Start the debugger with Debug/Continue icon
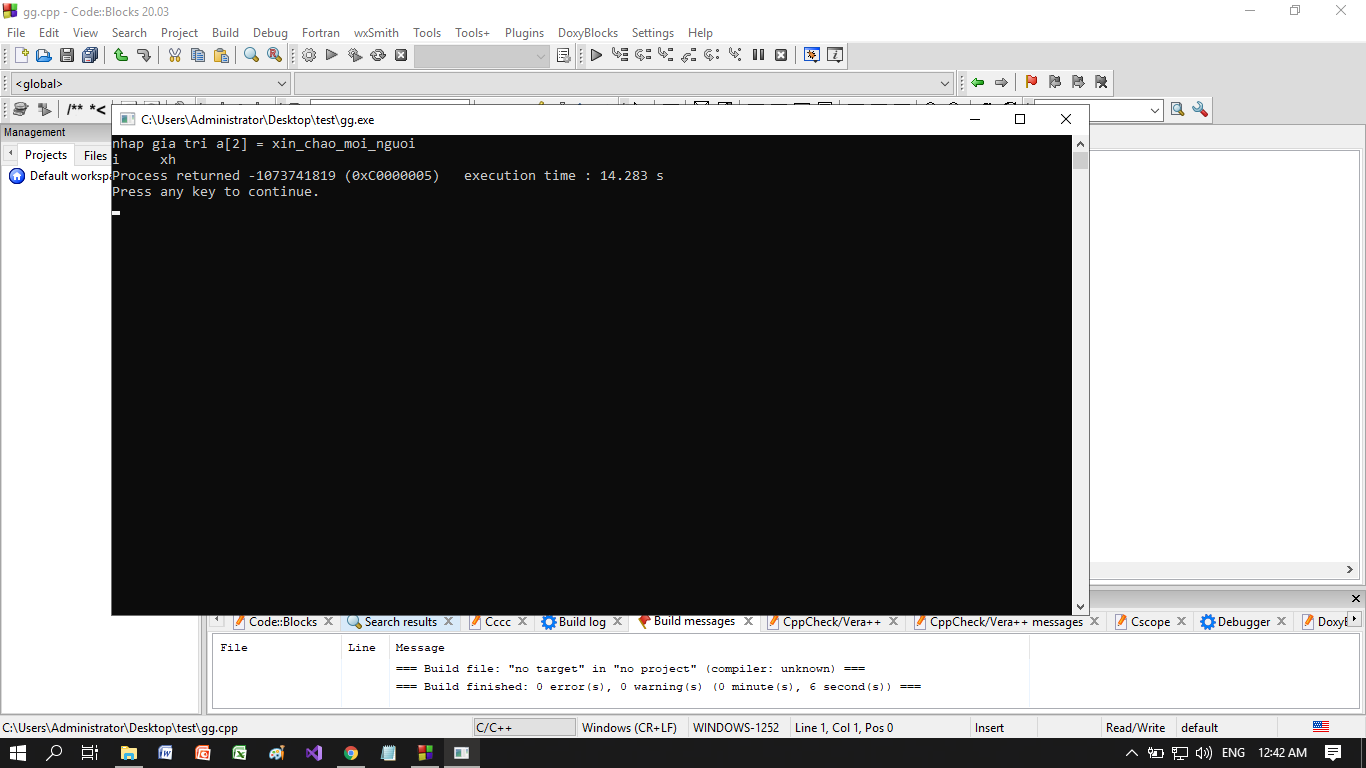 point(596,56)
